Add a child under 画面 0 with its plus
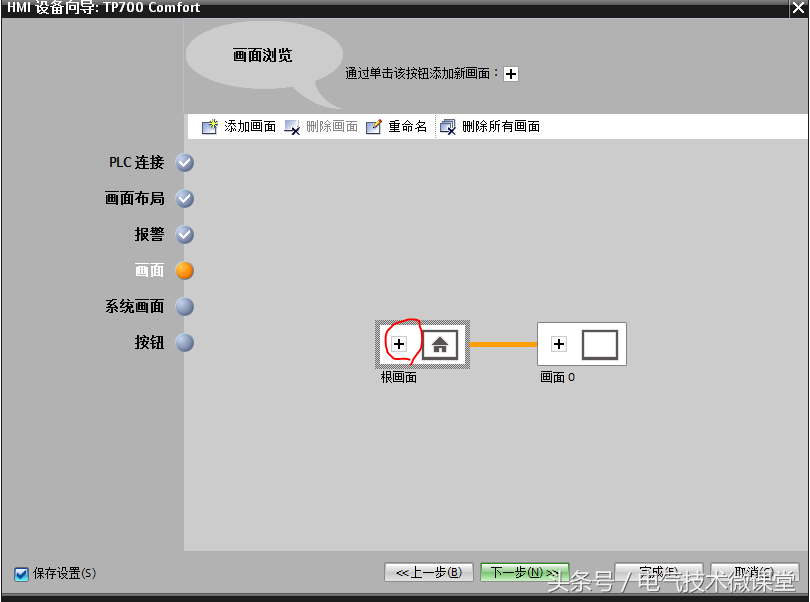 pos(558,344)
